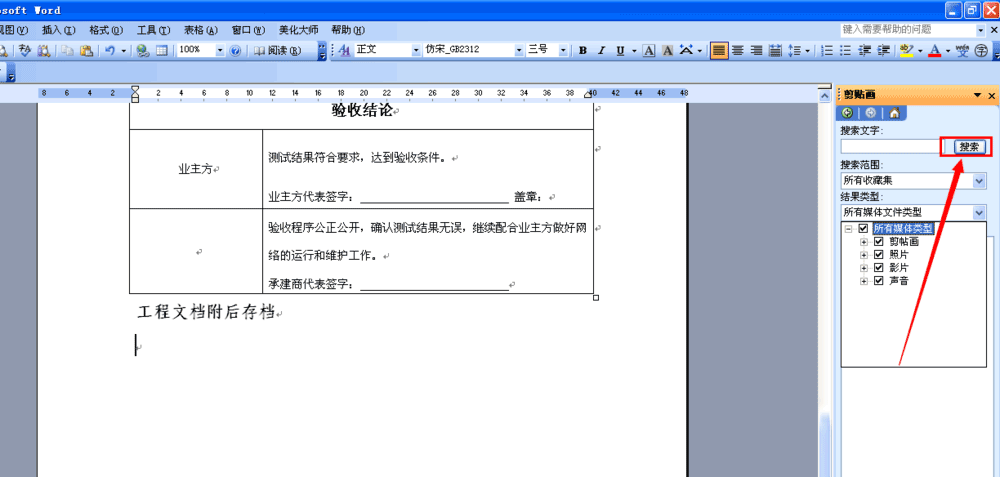Click the numbered list icon
Screen dimensions: 1000x477
coord(827,50)
